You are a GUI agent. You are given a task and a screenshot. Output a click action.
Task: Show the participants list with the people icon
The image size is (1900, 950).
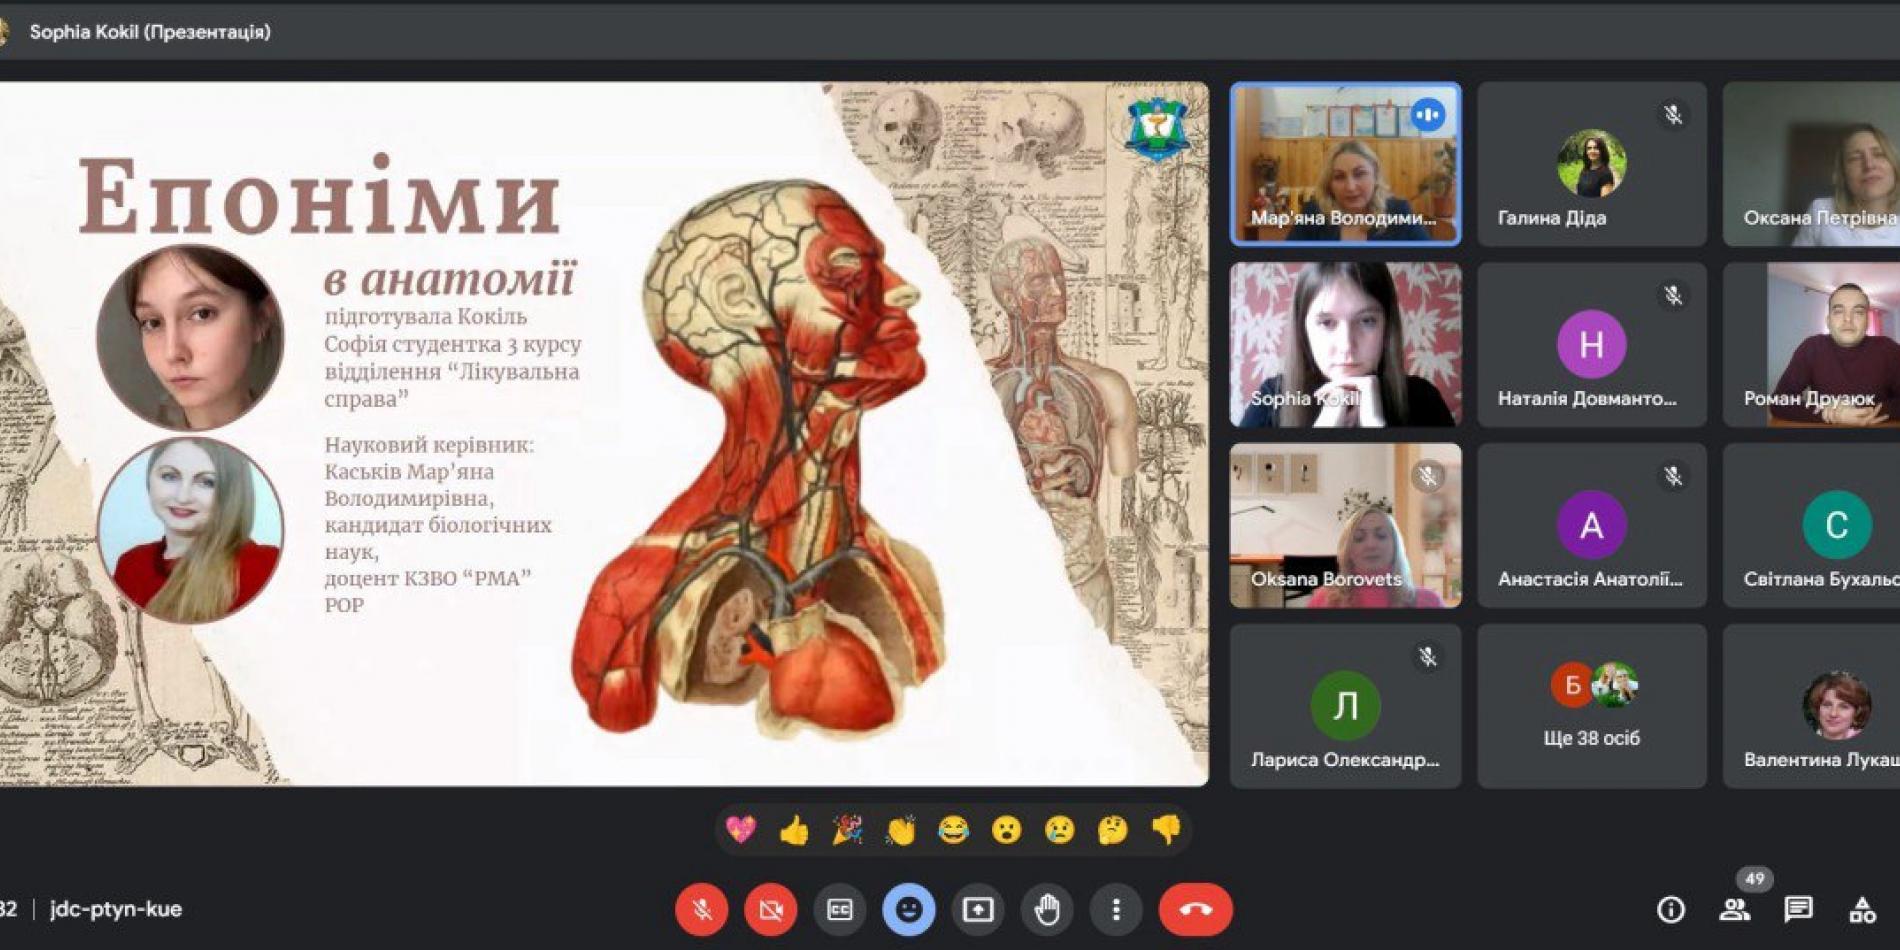coord(1734,909)
